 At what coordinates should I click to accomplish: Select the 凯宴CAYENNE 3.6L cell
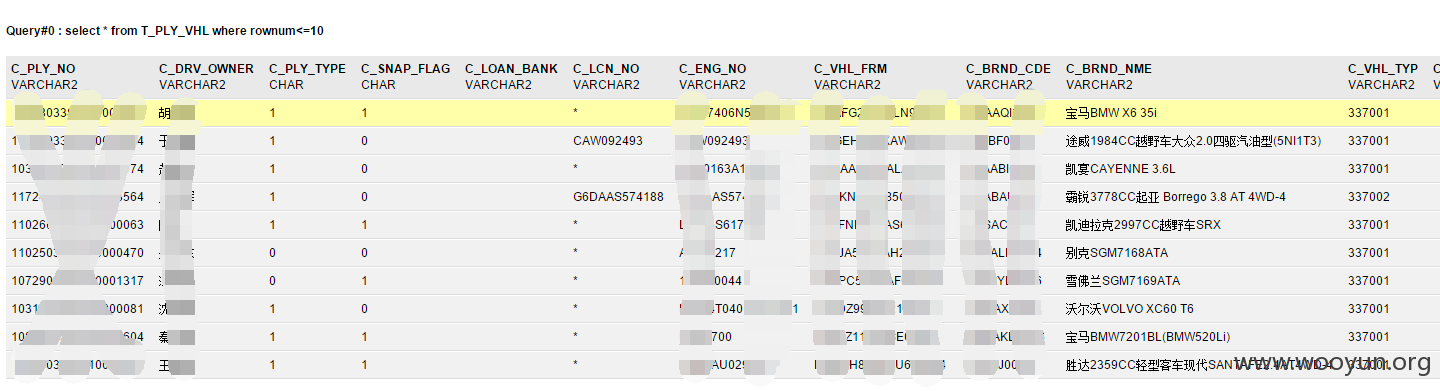pos(1121,169)
